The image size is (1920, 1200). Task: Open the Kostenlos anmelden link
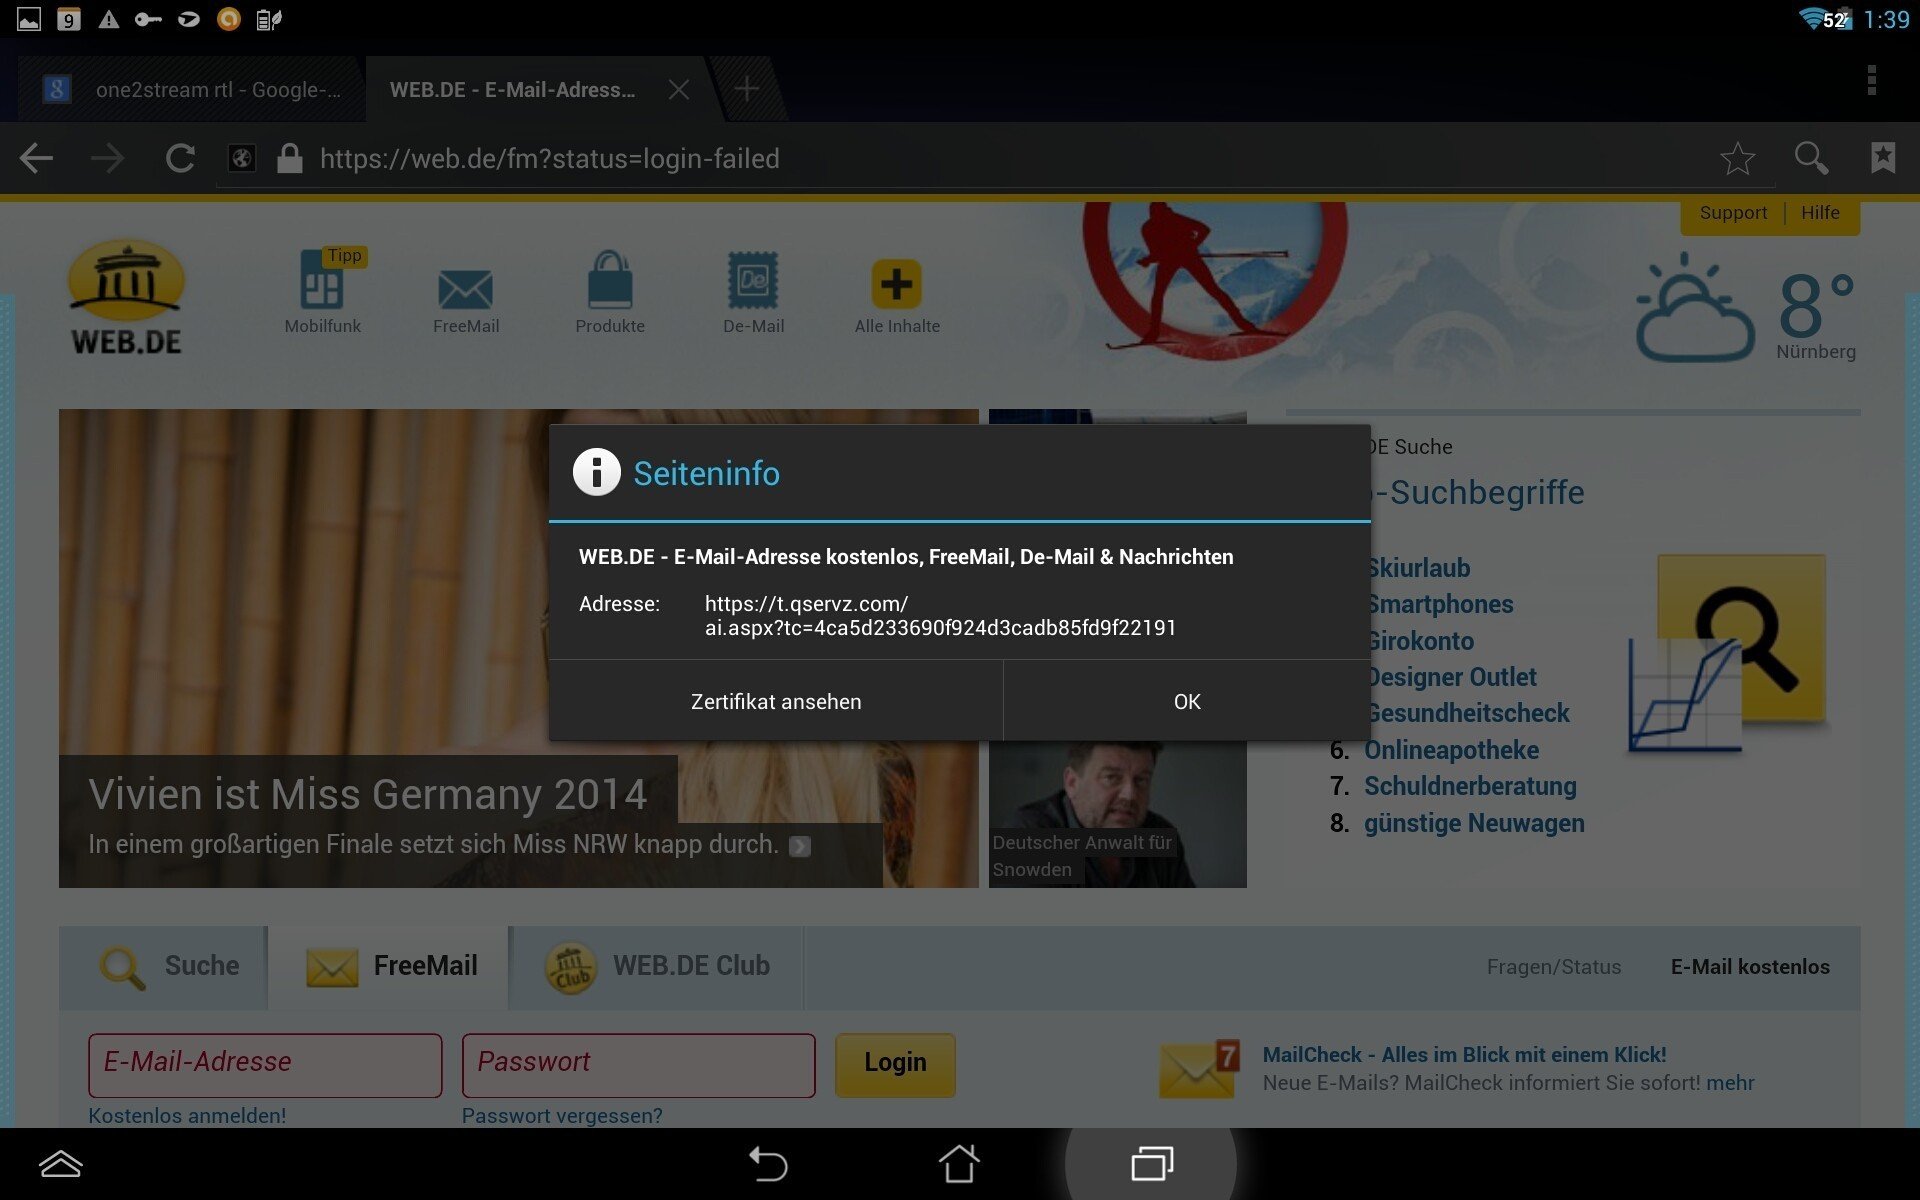187,1115
